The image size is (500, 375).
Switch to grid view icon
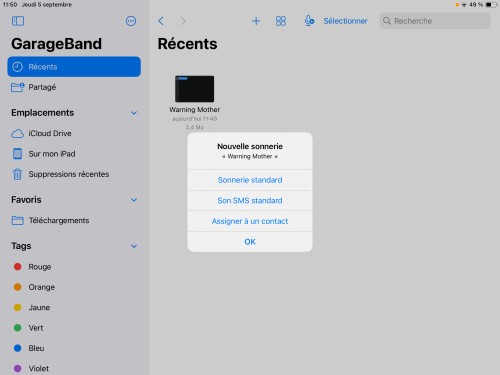pos(281,21)
